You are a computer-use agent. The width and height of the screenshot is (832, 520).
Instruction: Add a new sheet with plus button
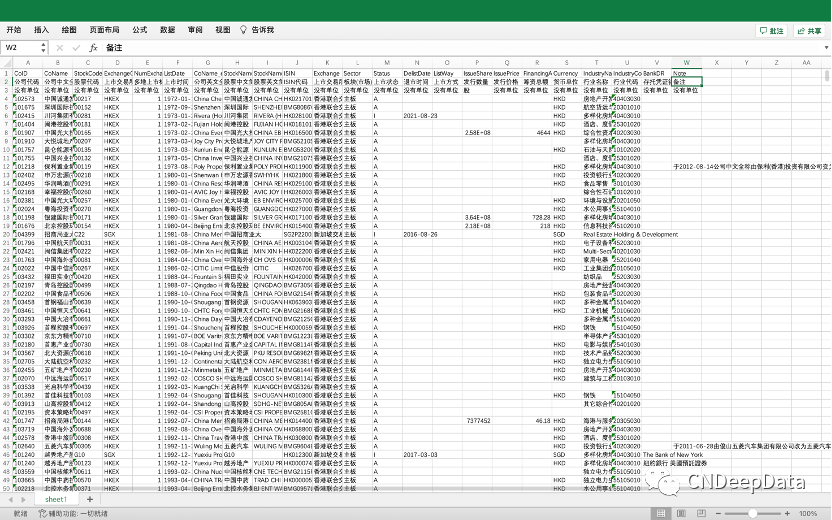(90, 499)
